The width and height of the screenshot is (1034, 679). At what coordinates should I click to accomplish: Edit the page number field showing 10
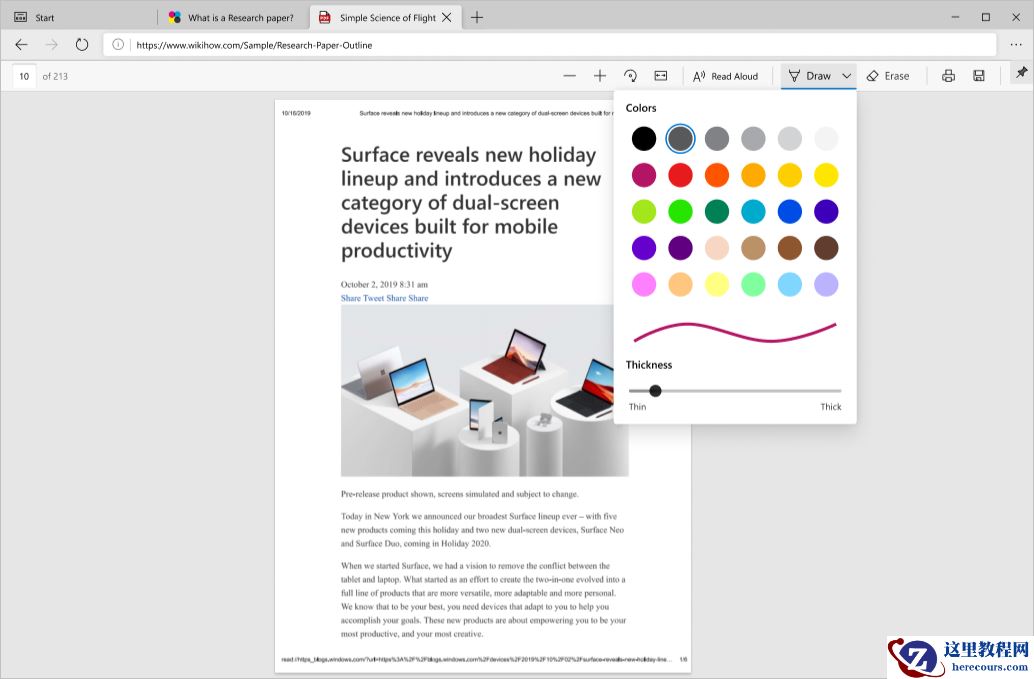point(24,76)
